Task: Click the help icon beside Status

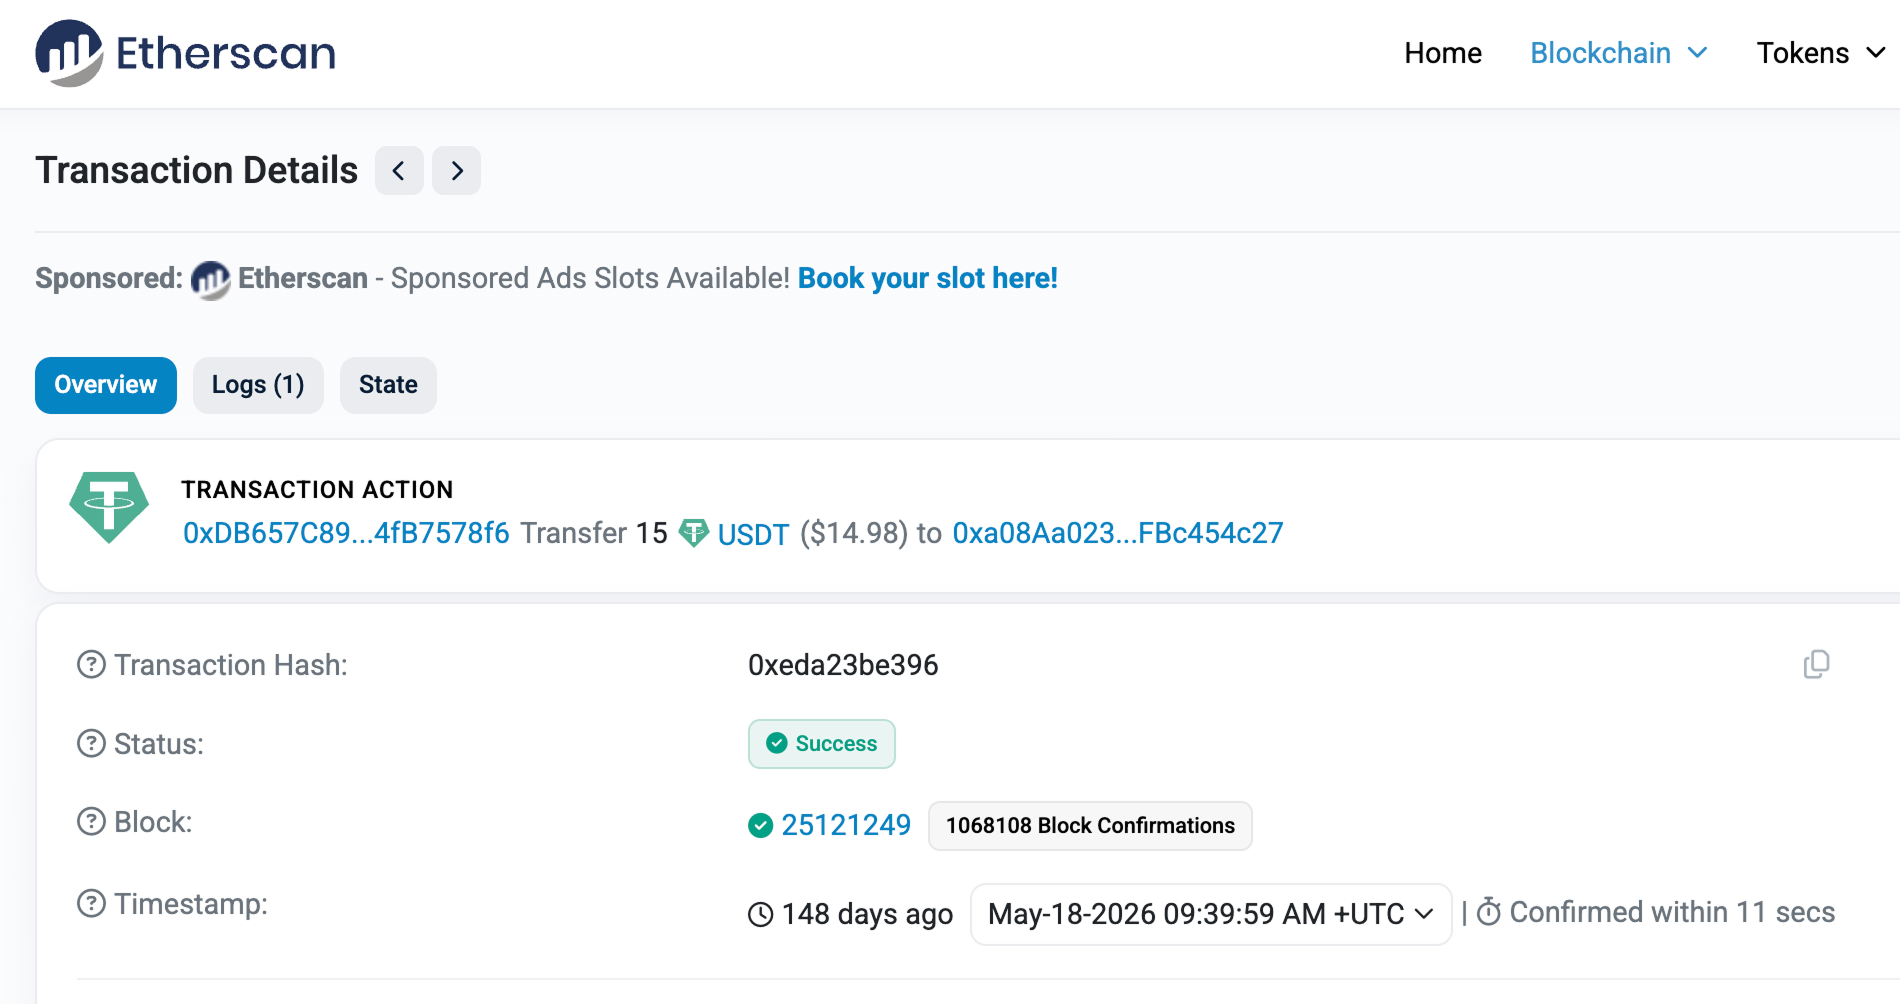Action: [x=91, y=744]
